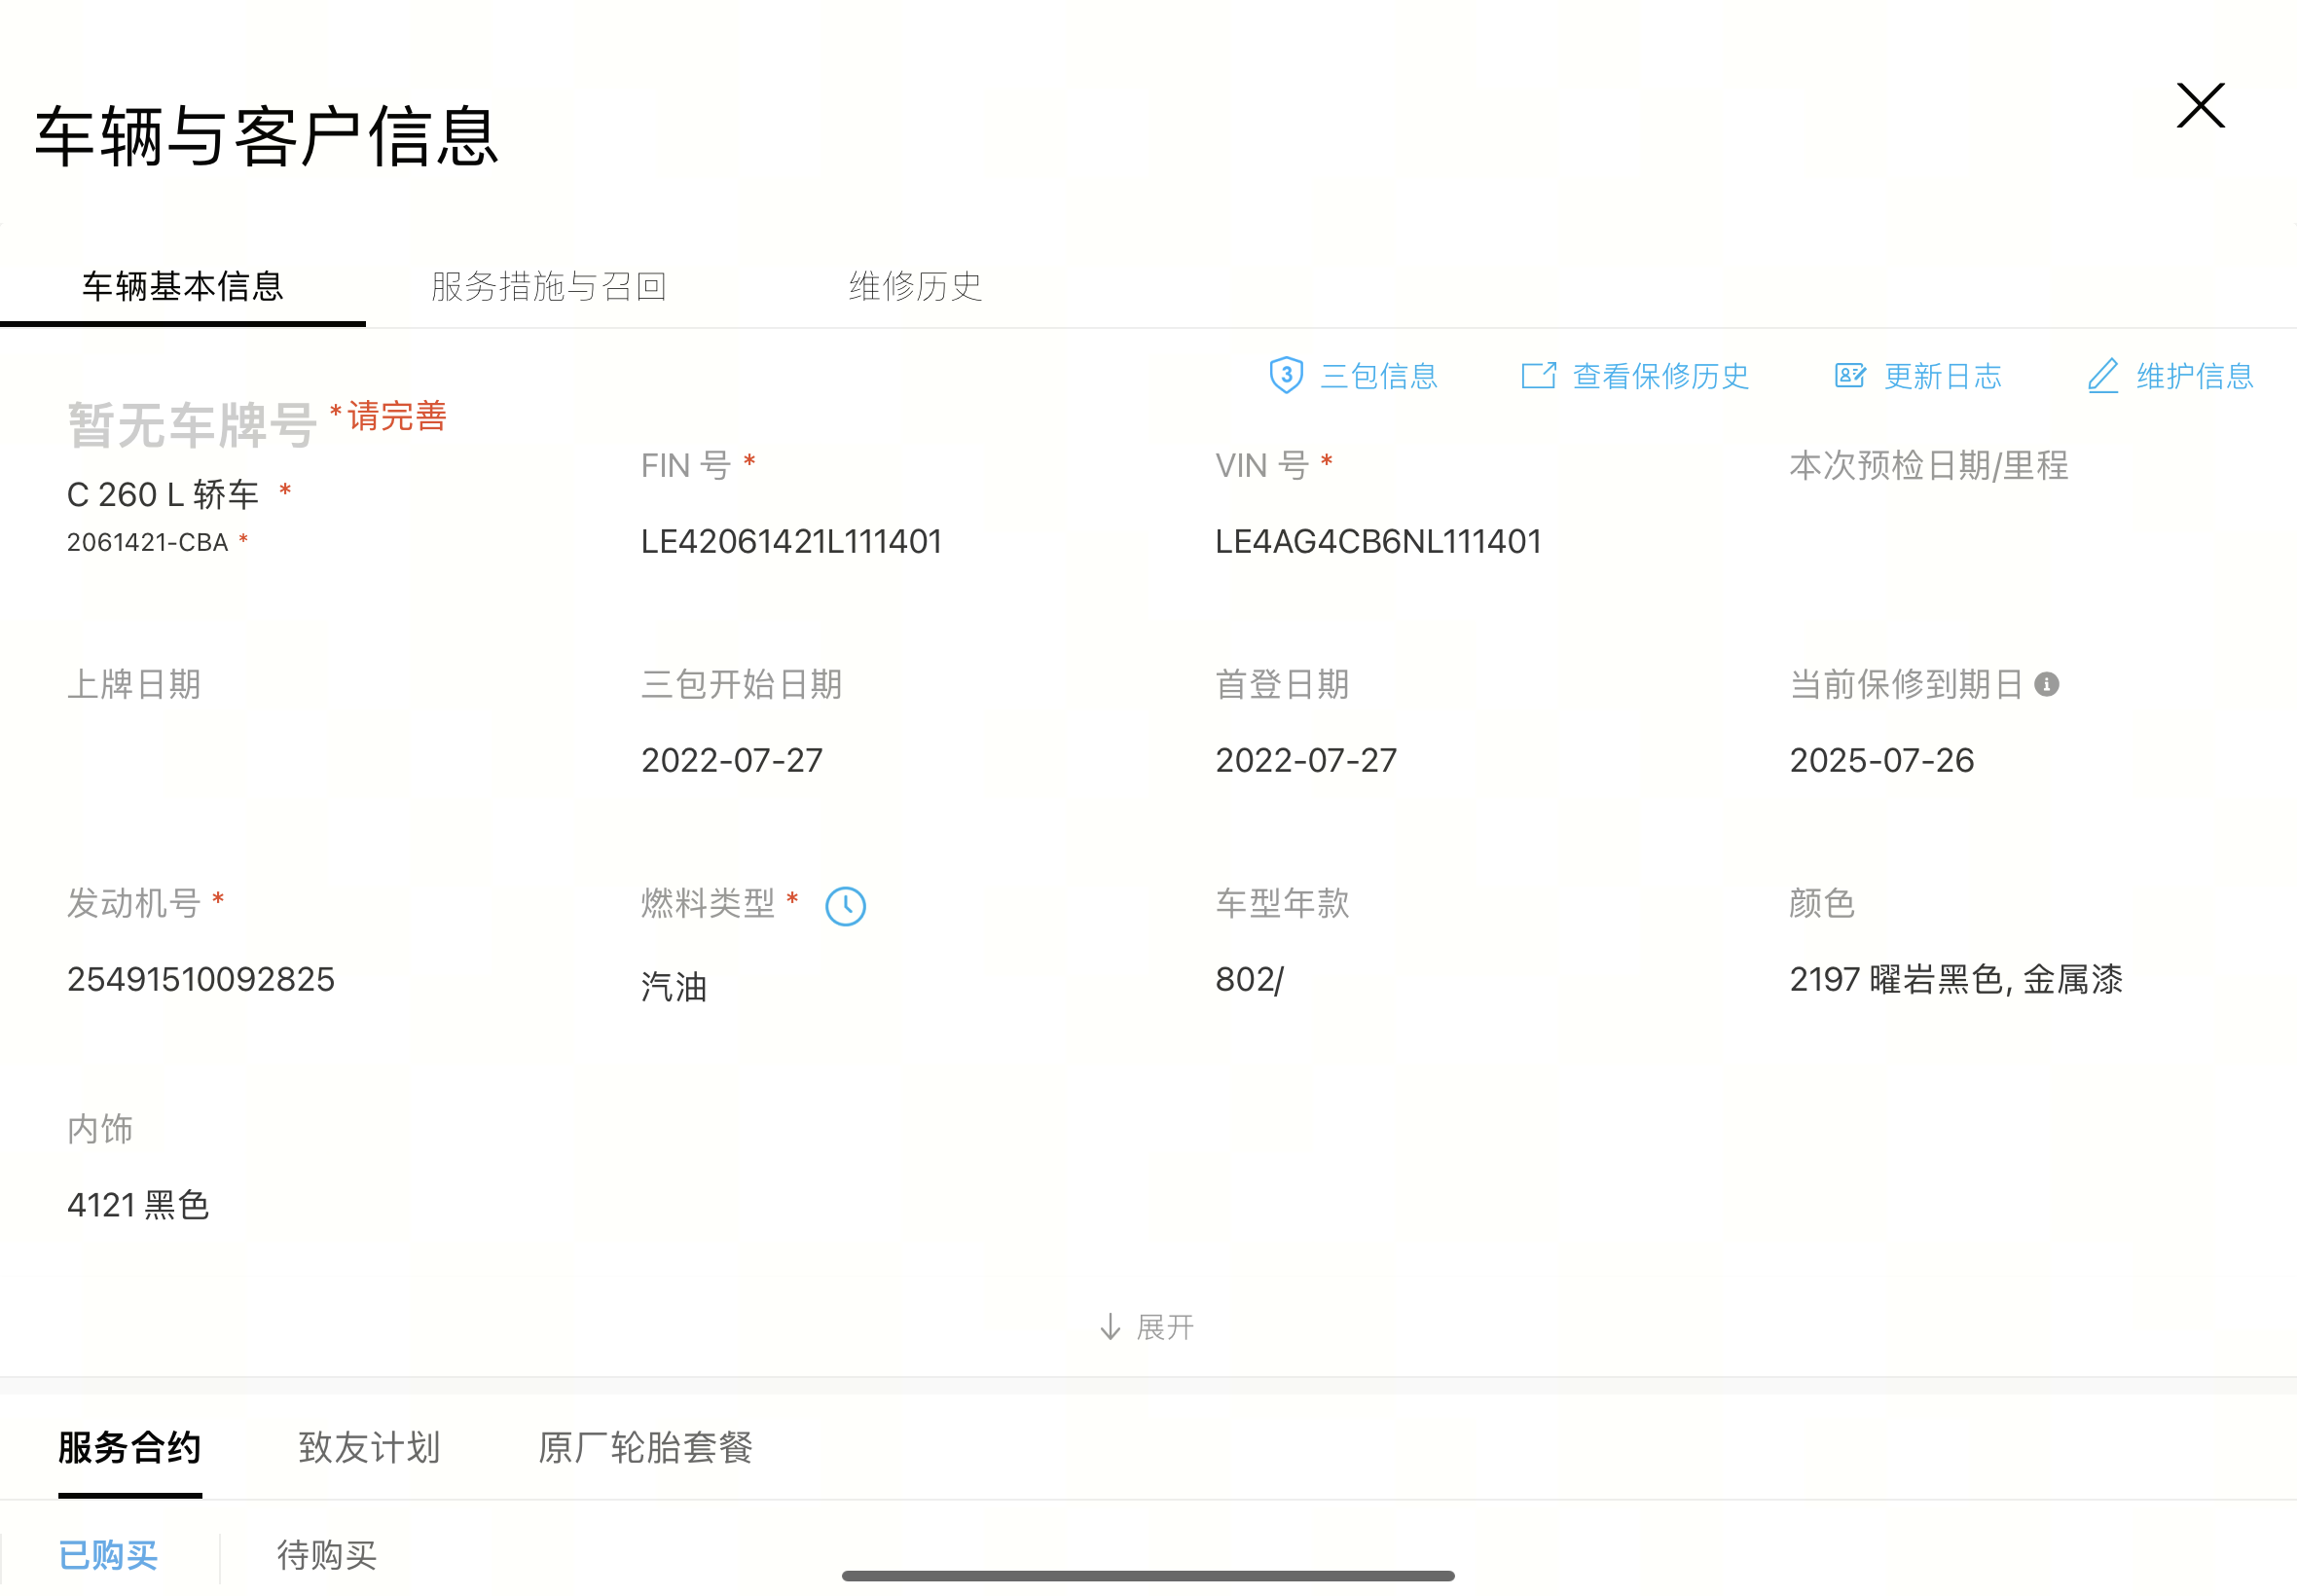
Task: Select the 车辆基本信息 tab
Action: [x=183, y=287]
